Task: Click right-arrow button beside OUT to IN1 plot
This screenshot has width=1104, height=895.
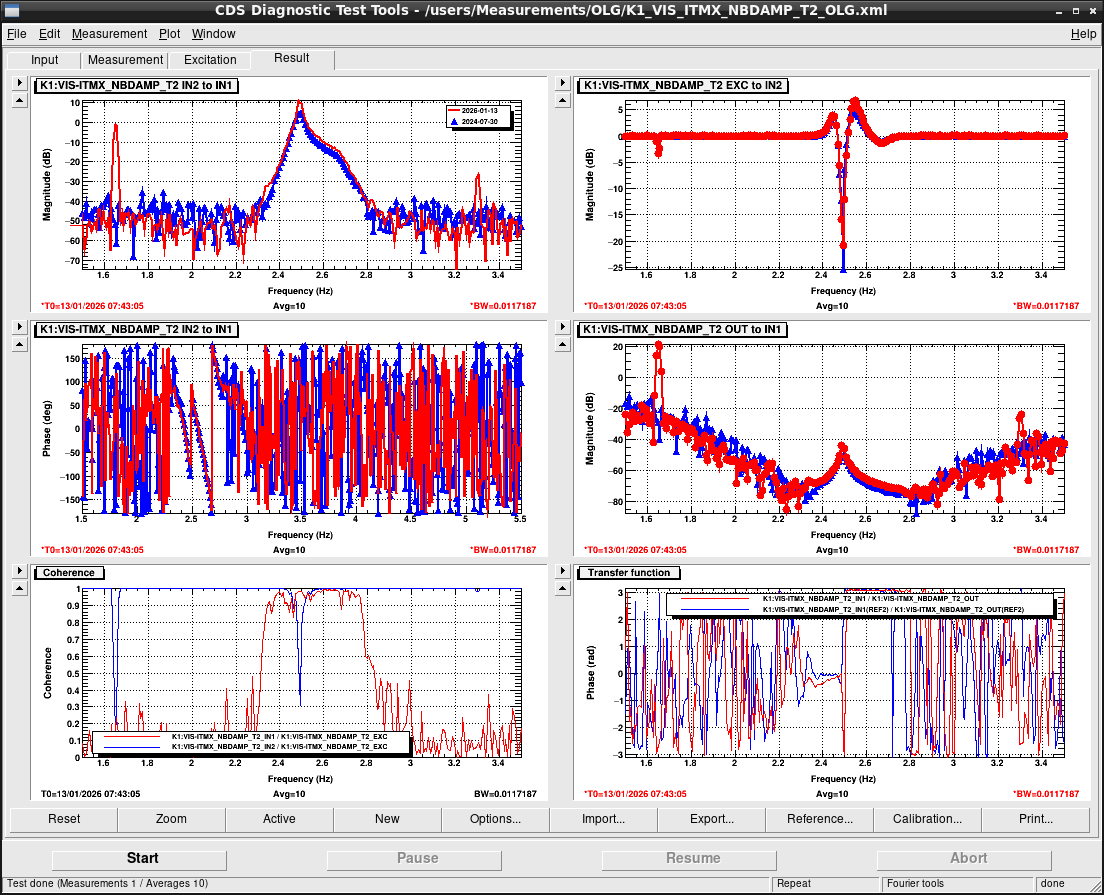Action: [563, 328]
